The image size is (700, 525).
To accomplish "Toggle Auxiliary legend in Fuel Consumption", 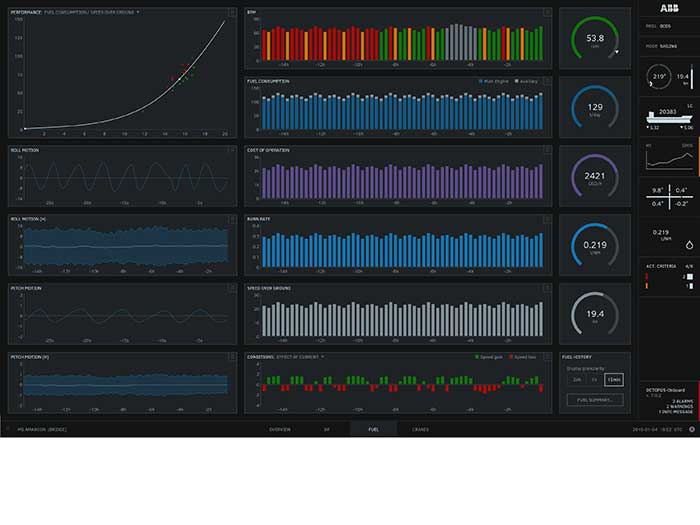I will pos(526,81).
